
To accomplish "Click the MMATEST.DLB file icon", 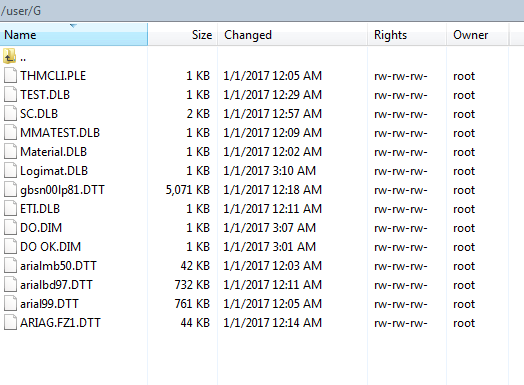I will [10, 132].
